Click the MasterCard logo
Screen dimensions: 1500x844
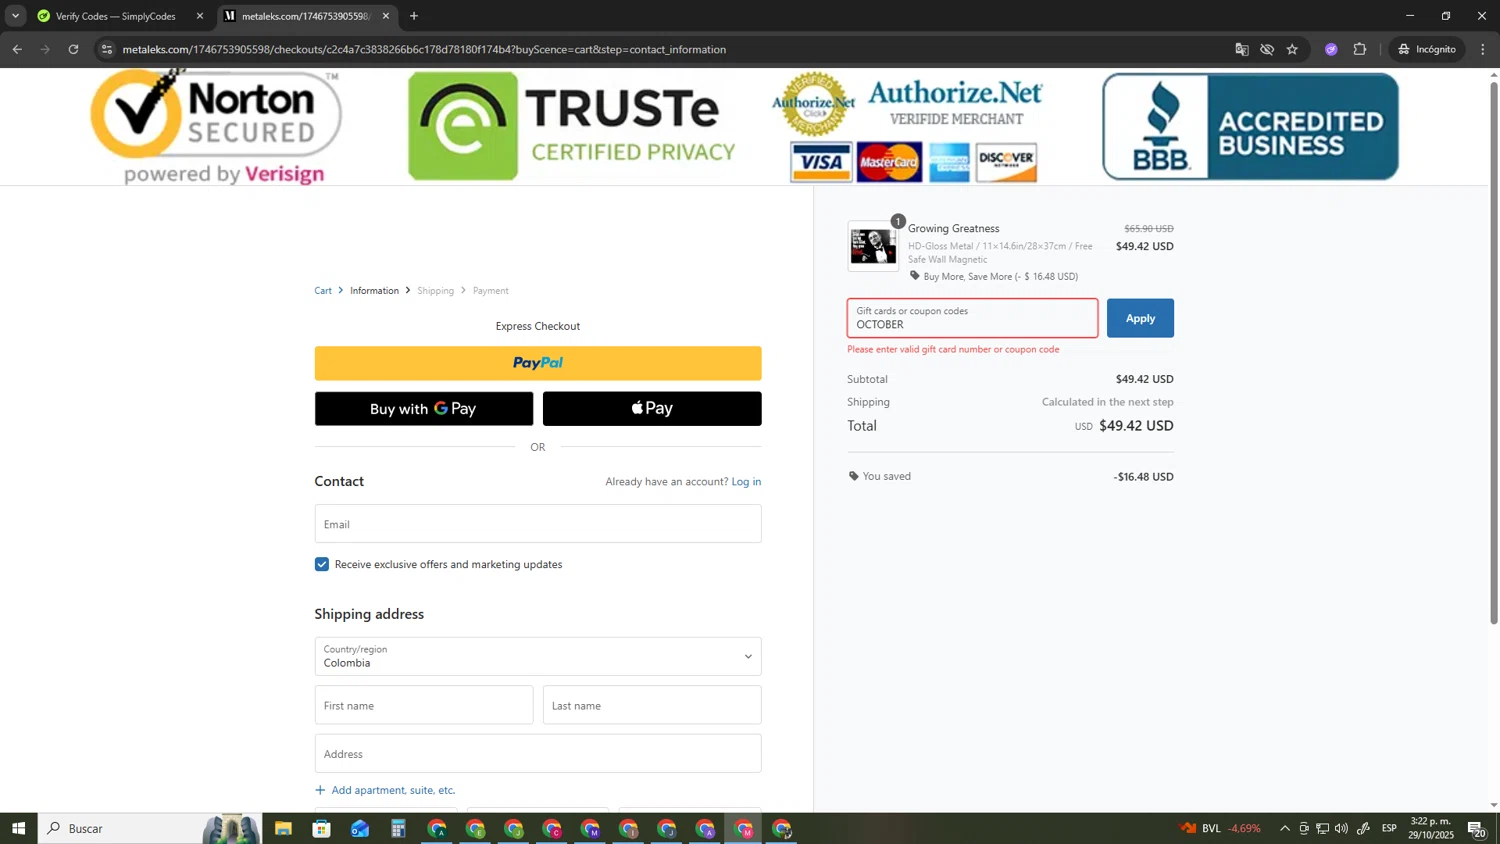pyautogui.click(x=889, y=163)
